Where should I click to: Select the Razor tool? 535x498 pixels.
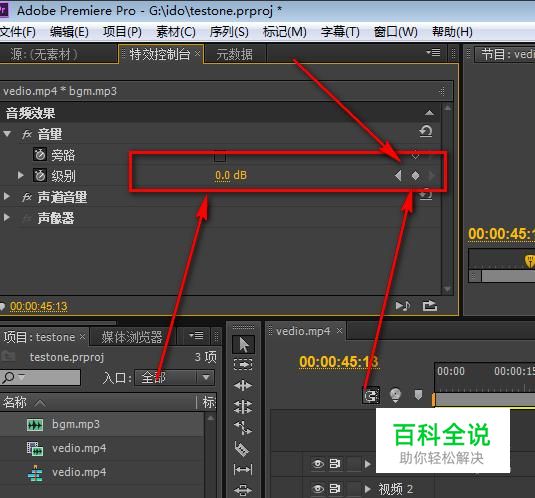243,449
